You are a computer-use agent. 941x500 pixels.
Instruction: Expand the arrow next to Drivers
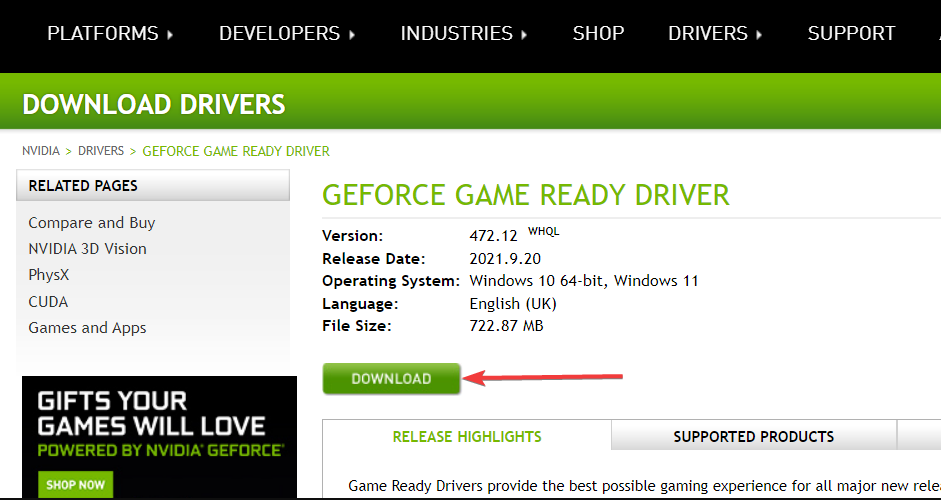[x=759, y=35]
